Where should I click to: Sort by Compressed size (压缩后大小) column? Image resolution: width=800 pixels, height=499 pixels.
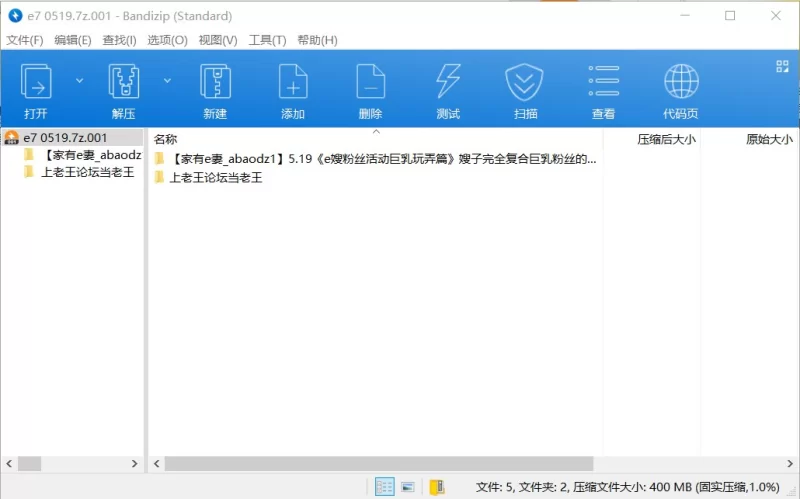coord(666,139)
